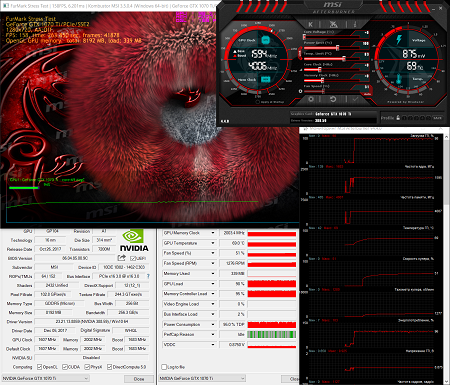Click the GPU chip icon beside GPU Clock gauge
This screenshot has width=450, height=385.
tap(265, 40)
